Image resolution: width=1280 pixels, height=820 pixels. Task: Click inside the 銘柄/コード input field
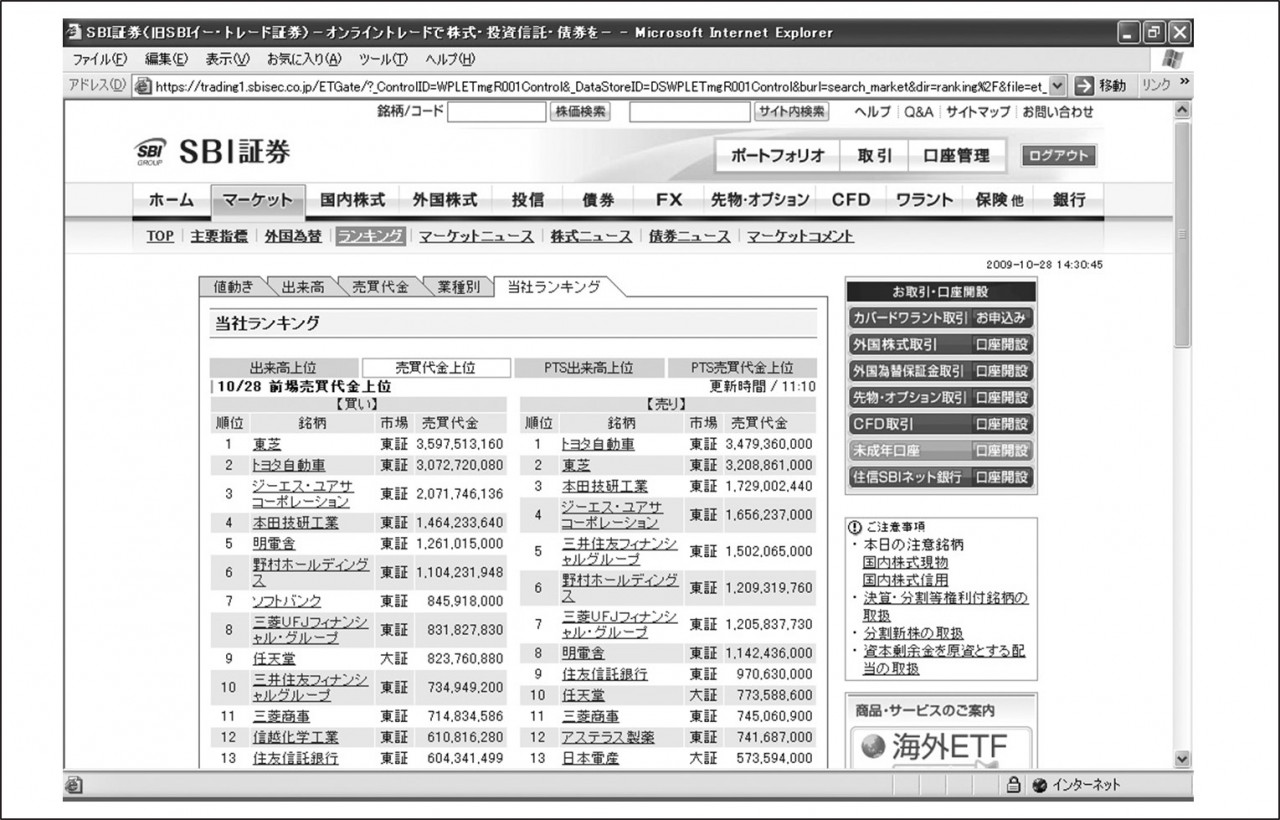point(498,112)
